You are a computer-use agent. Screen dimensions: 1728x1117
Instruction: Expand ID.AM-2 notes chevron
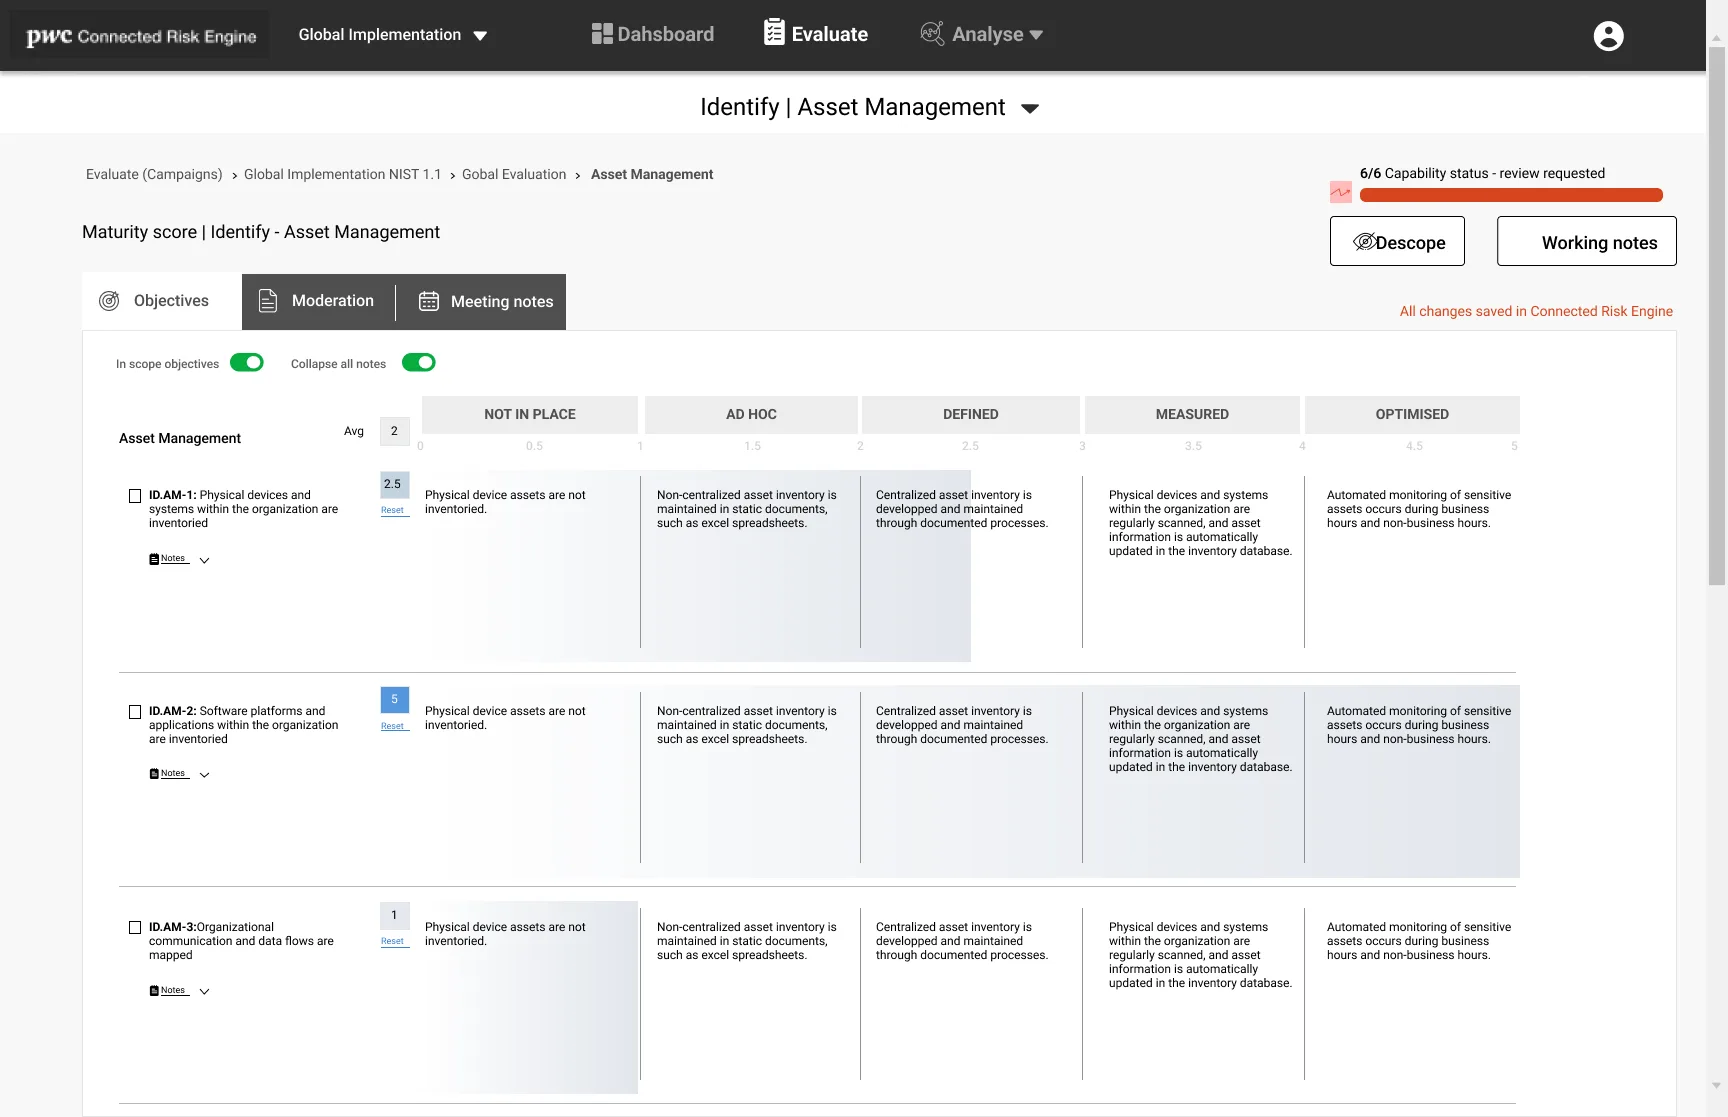coord(204,775)
